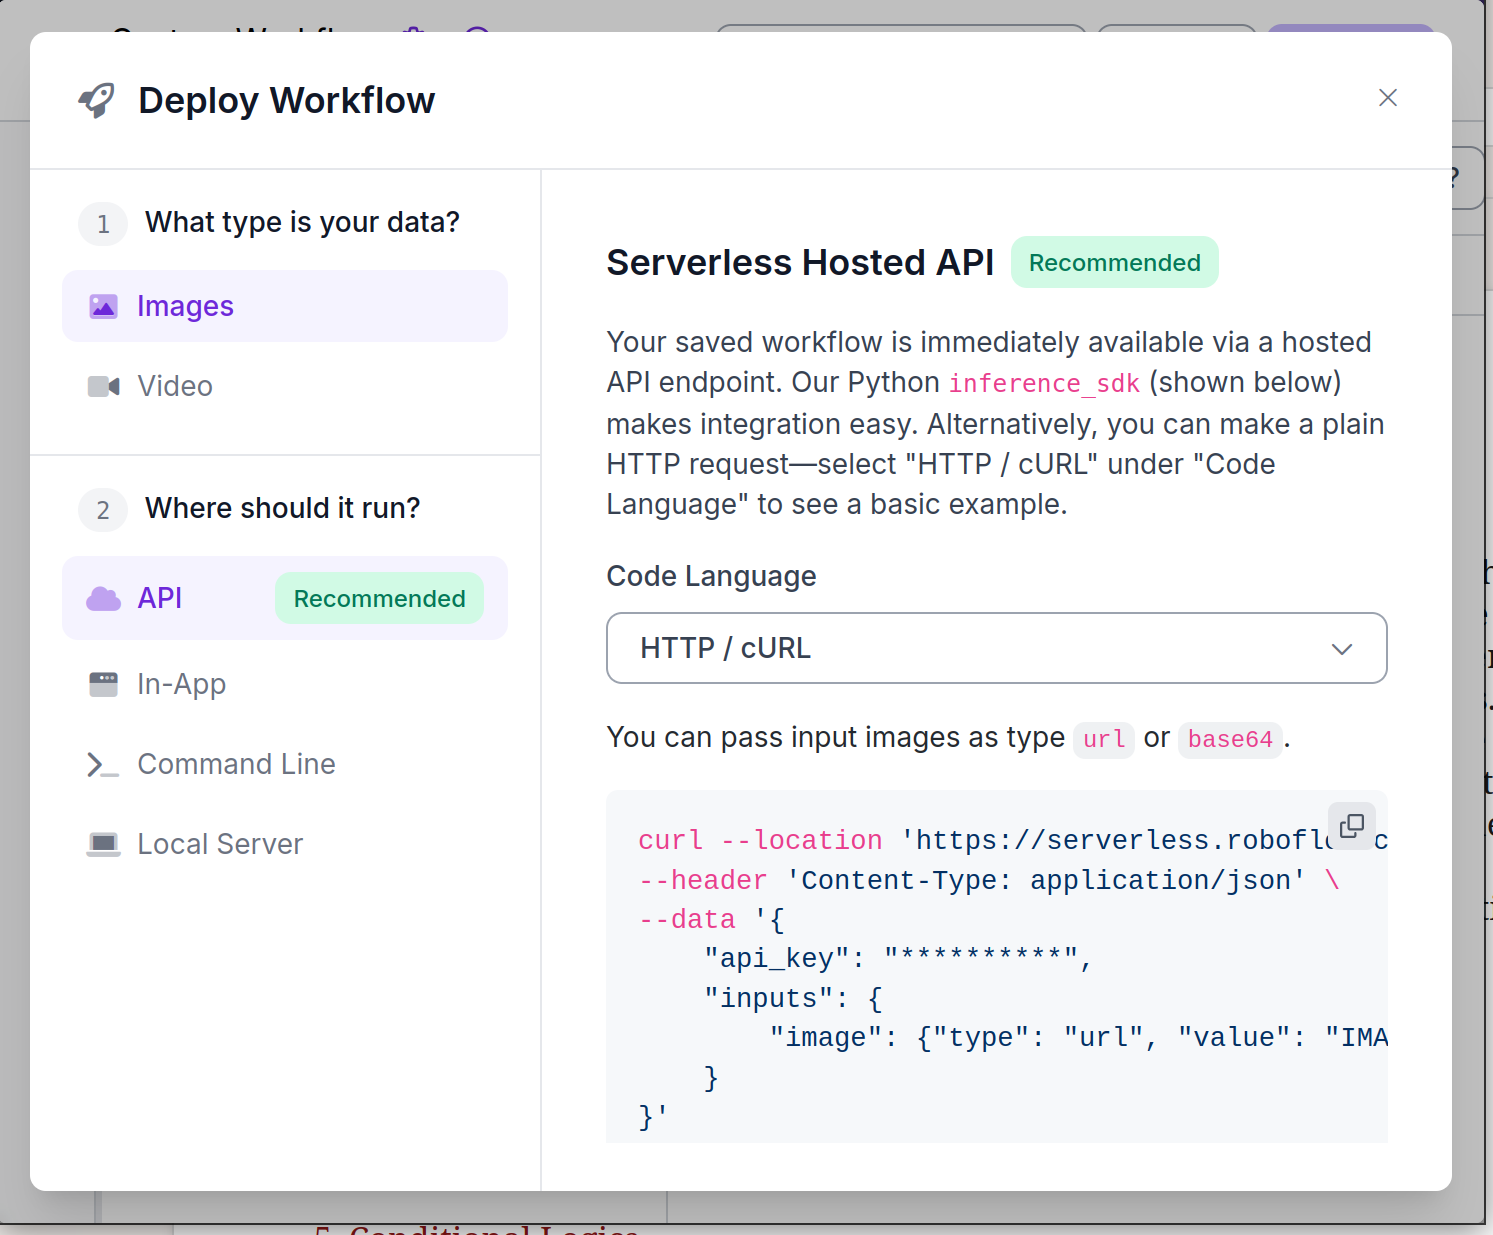Click the base64 type badge
This screenshot has height=1235, width=1493.
tap(1230, 739)
